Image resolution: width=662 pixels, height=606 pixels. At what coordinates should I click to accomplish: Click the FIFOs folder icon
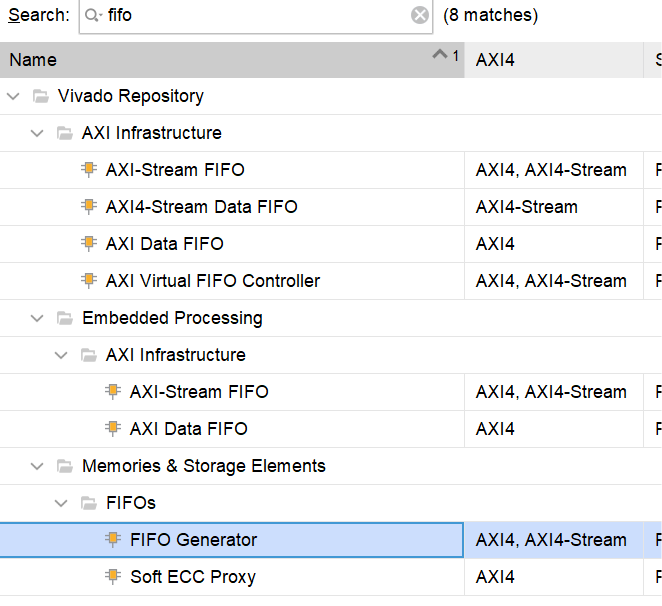(89, 503)
